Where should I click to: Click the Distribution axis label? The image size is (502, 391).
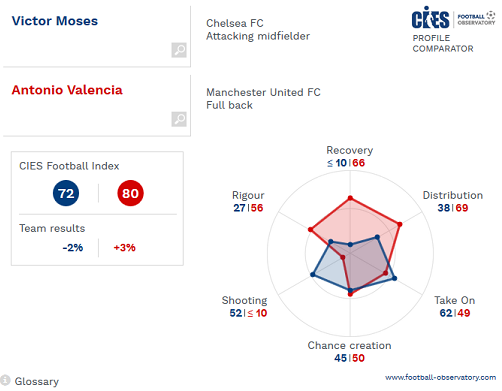tap(453, 195)
